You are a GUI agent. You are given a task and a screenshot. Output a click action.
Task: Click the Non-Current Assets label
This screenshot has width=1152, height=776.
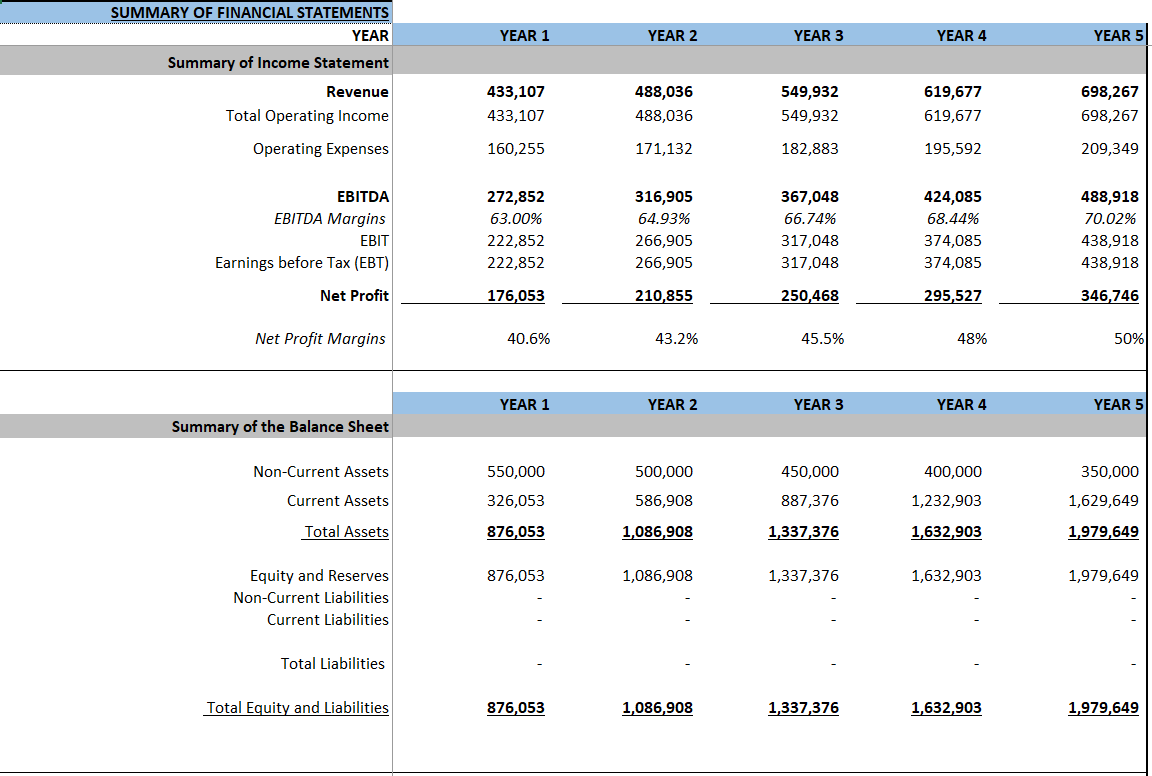[322, 471]
